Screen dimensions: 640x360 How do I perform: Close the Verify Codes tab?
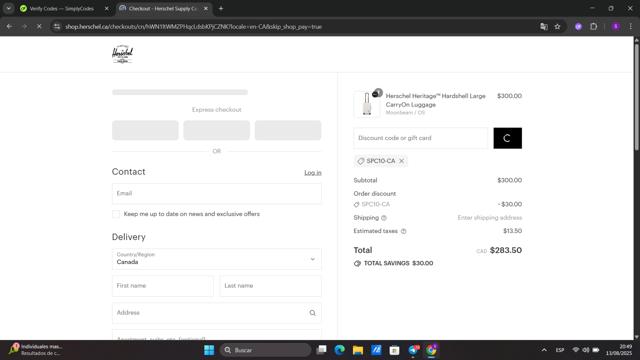pyautogui.click(x=107, y=9)
